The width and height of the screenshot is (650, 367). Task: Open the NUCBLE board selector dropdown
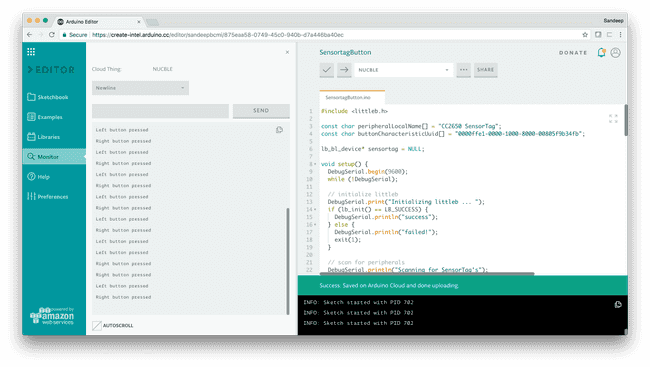tap(403, 70)
